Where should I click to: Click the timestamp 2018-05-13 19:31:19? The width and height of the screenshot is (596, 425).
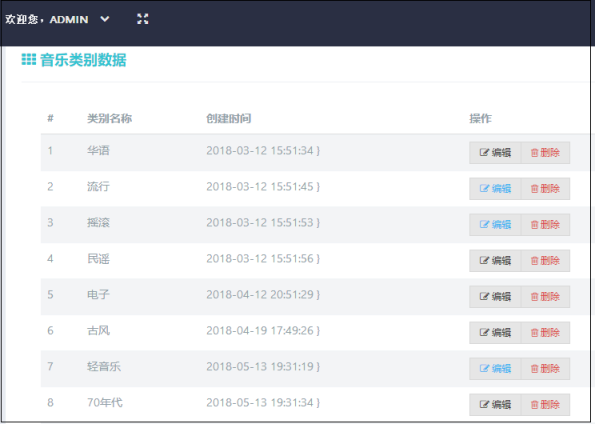260,366
